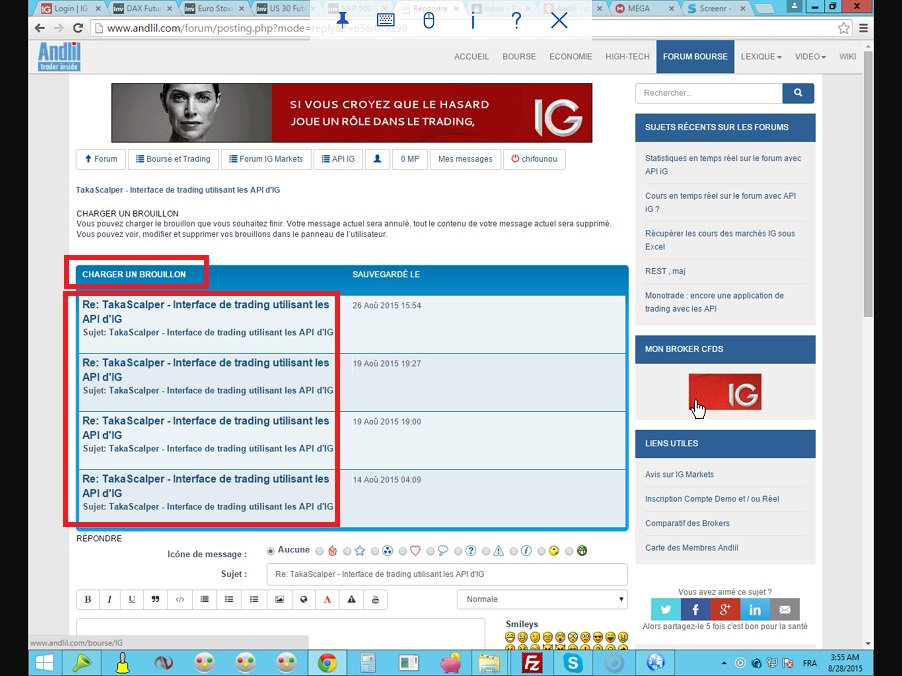This screenshot has height=676, width=902.
Task: Click the blue search magnifier button
Action: (x=798, y=93)
